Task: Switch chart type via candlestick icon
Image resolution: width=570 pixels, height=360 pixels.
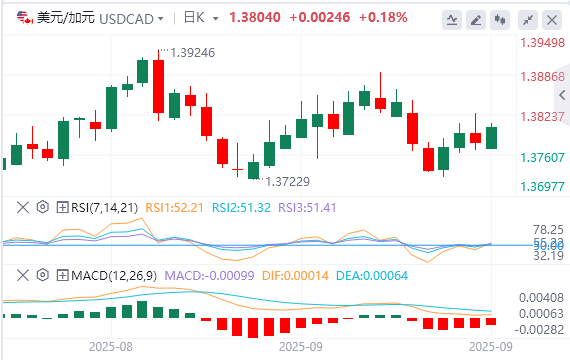Action: click(x=500, y=20)
